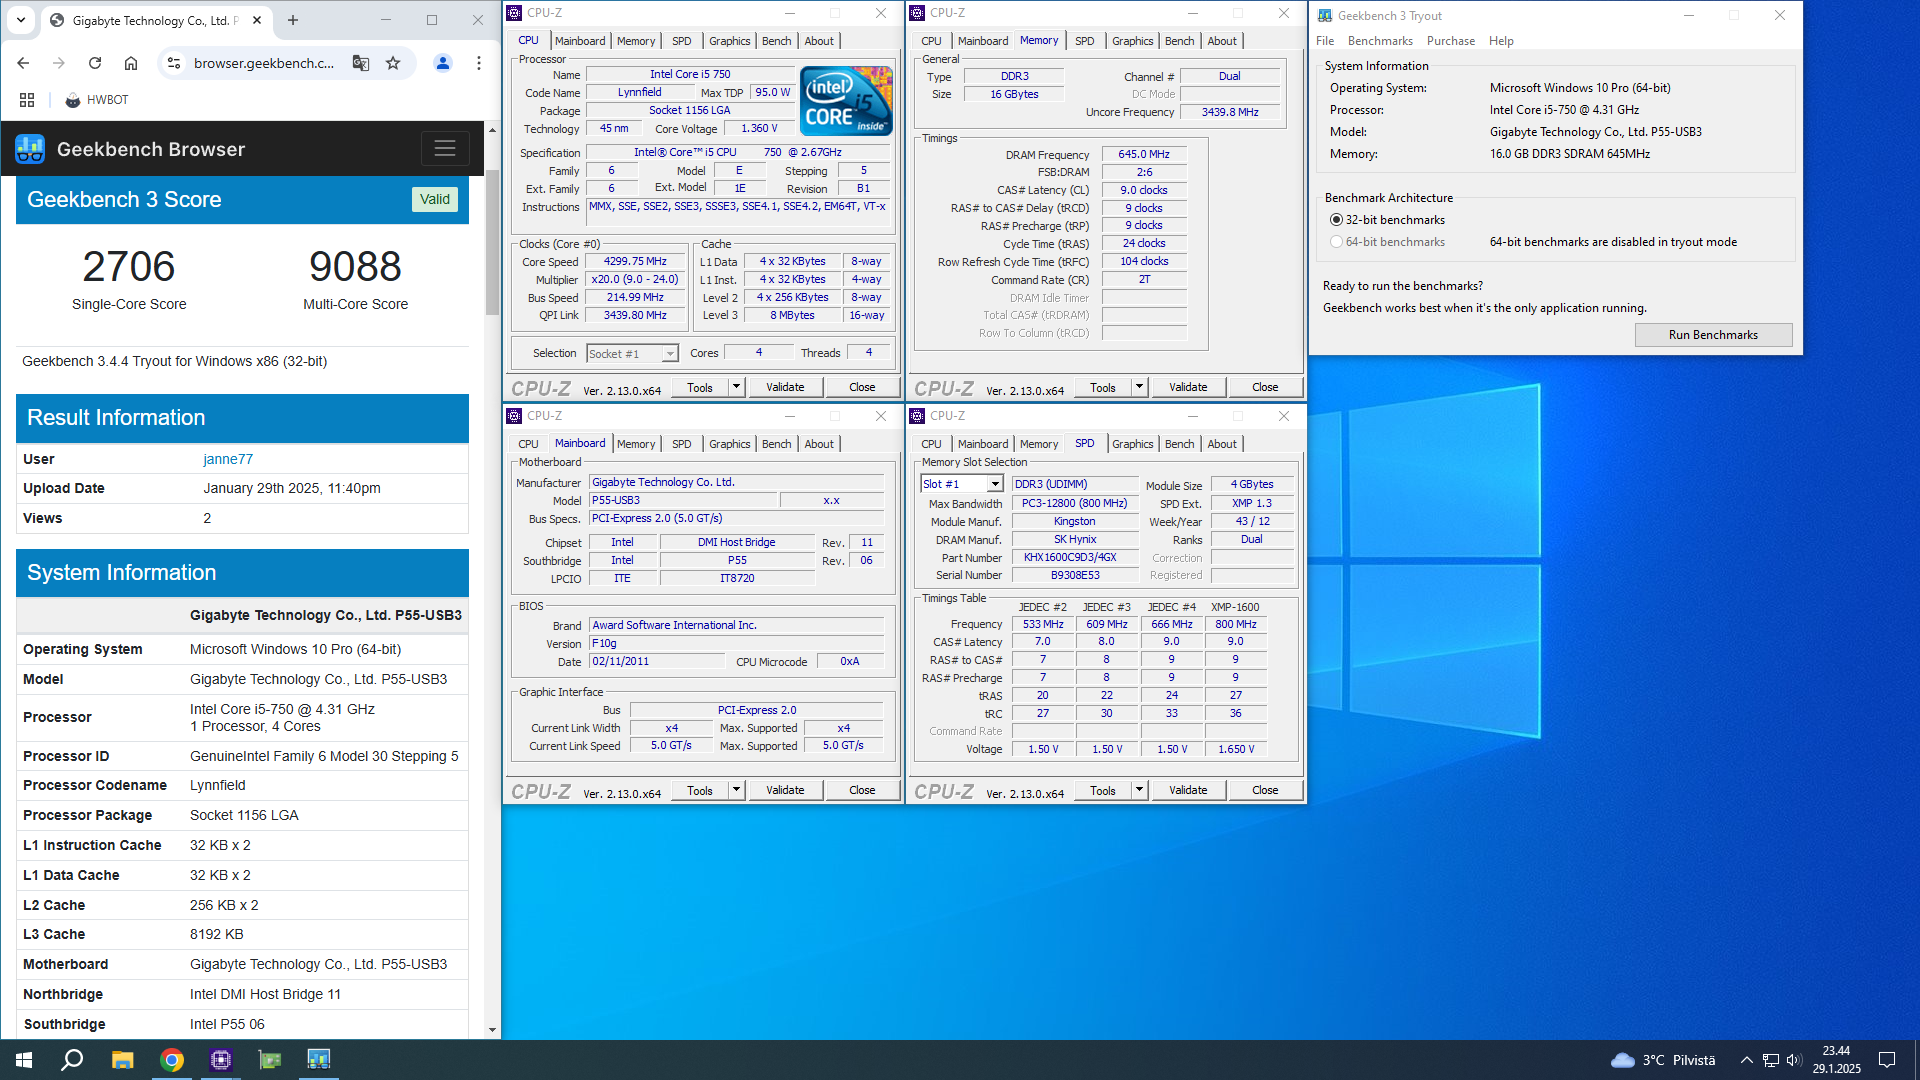Click the KHX1600C9D3/4GX part number field
Screen dimensions: 1920x1080
click(x=1075, y=557)
